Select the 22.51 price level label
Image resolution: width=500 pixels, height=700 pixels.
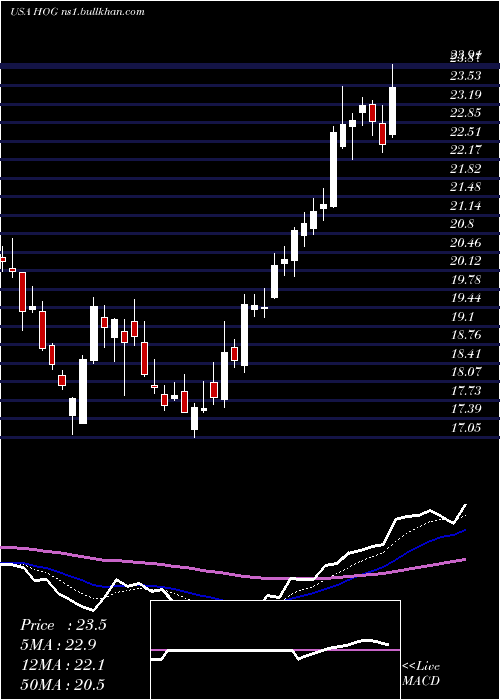pos(466,132)
